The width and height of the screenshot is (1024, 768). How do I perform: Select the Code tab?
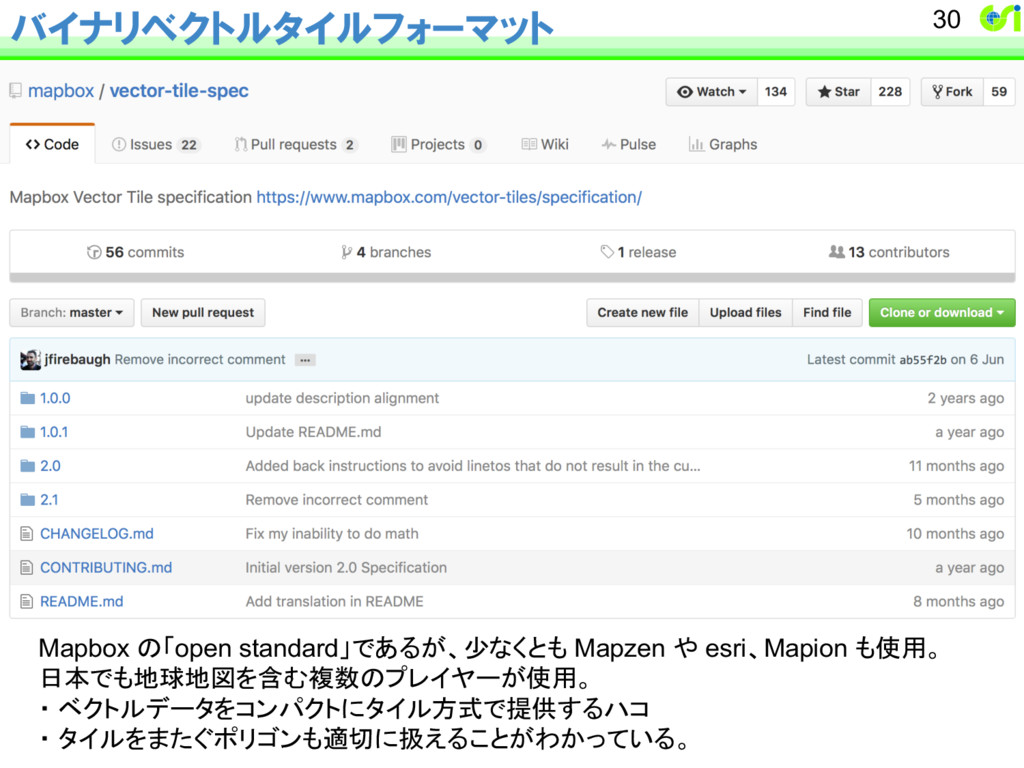coord(52,144)
